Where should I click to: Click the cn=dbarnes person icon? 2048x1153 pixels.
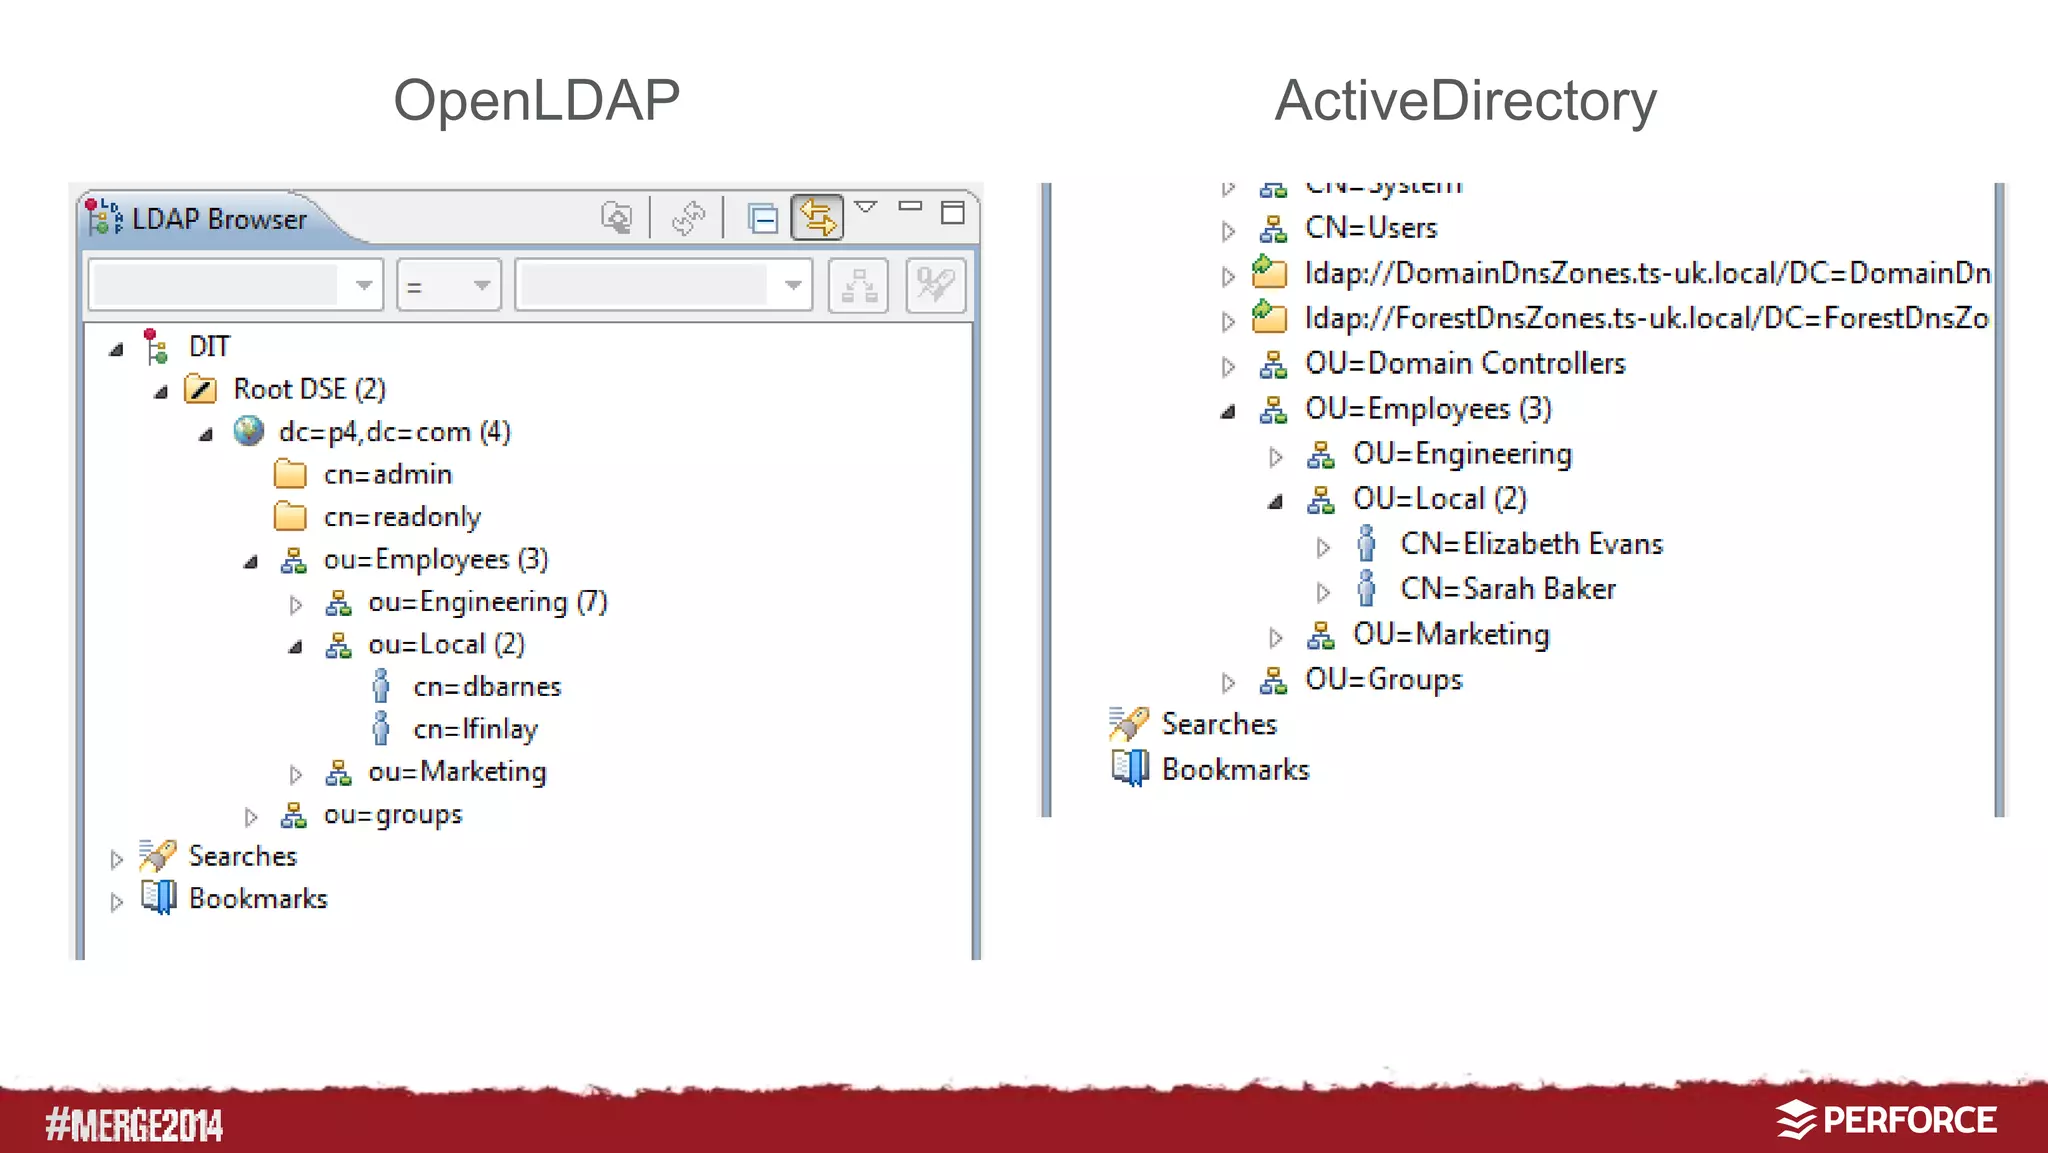coord(381,686)
